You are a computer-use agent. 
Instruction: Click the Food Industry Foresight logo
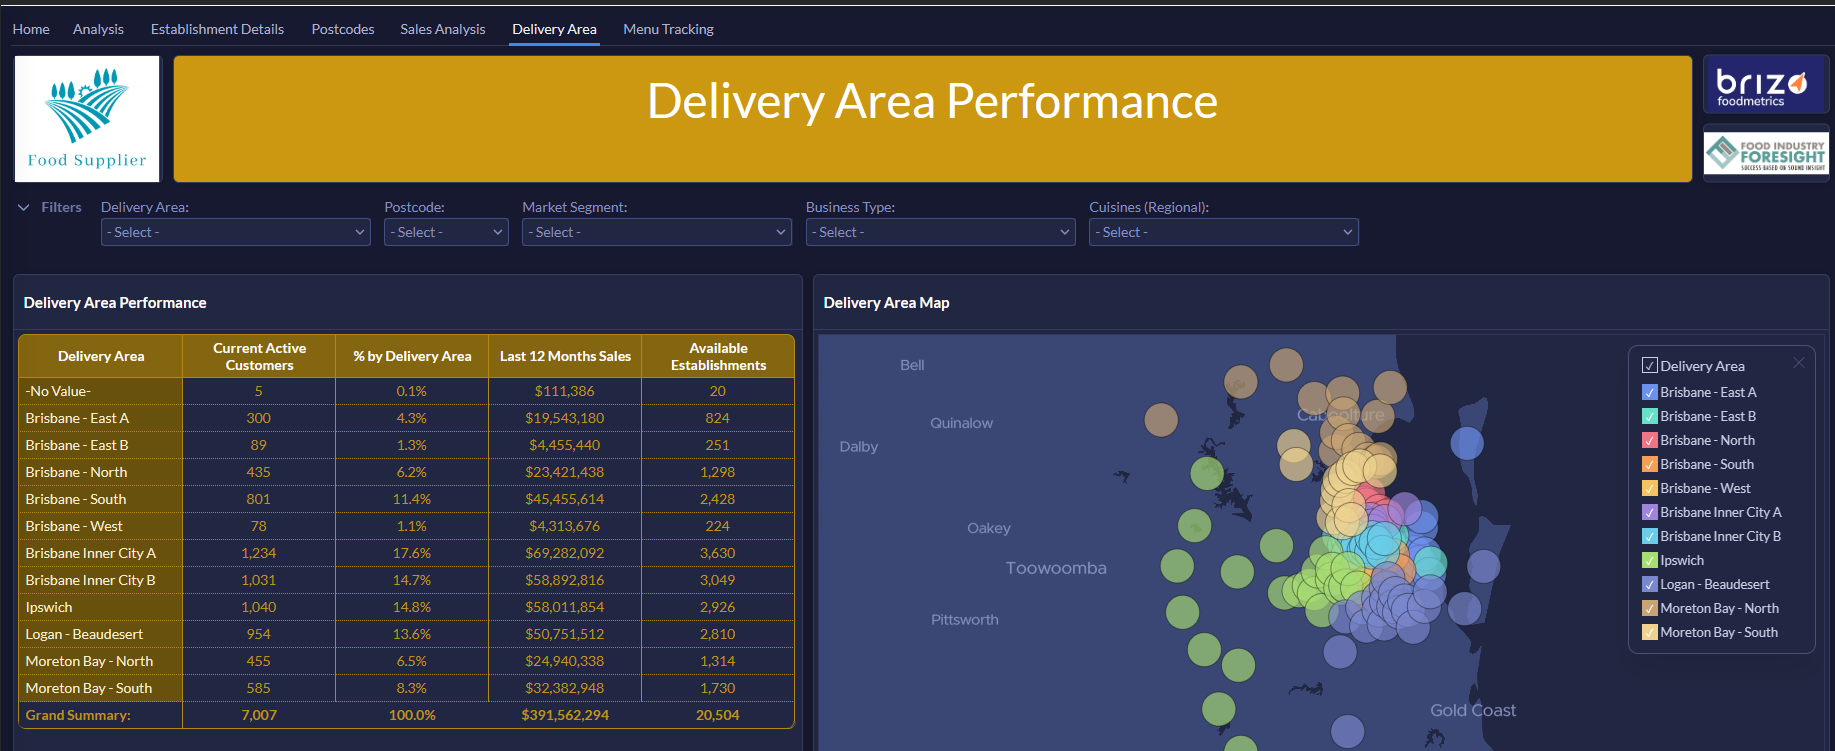[1766, 153]
